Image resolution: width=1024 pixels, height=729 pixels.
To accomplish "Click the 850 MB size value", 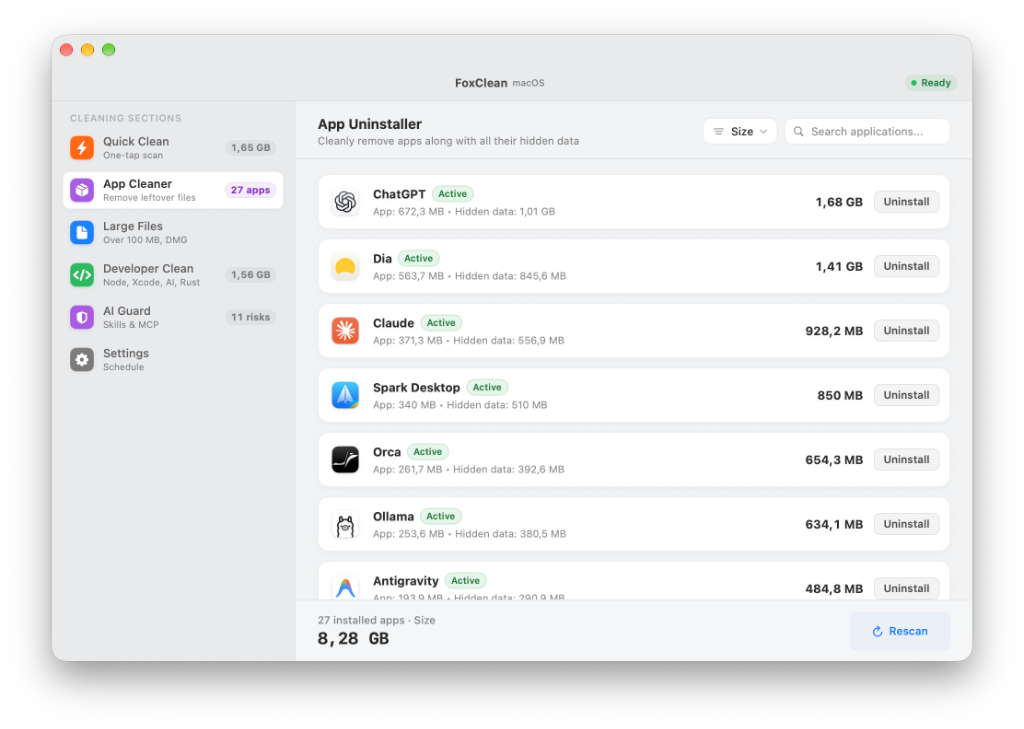I will tap(840, 396).
